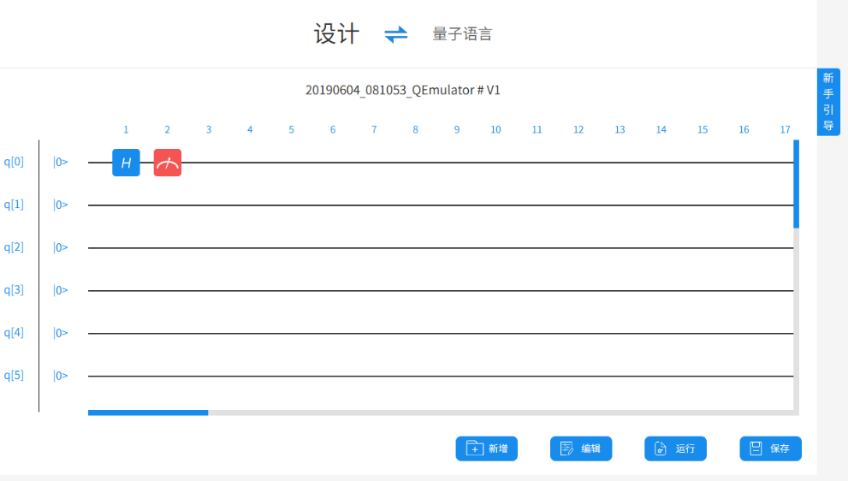Open the 新手引导 beginner guide tab

pyautogui.click(x=828, y=102)
